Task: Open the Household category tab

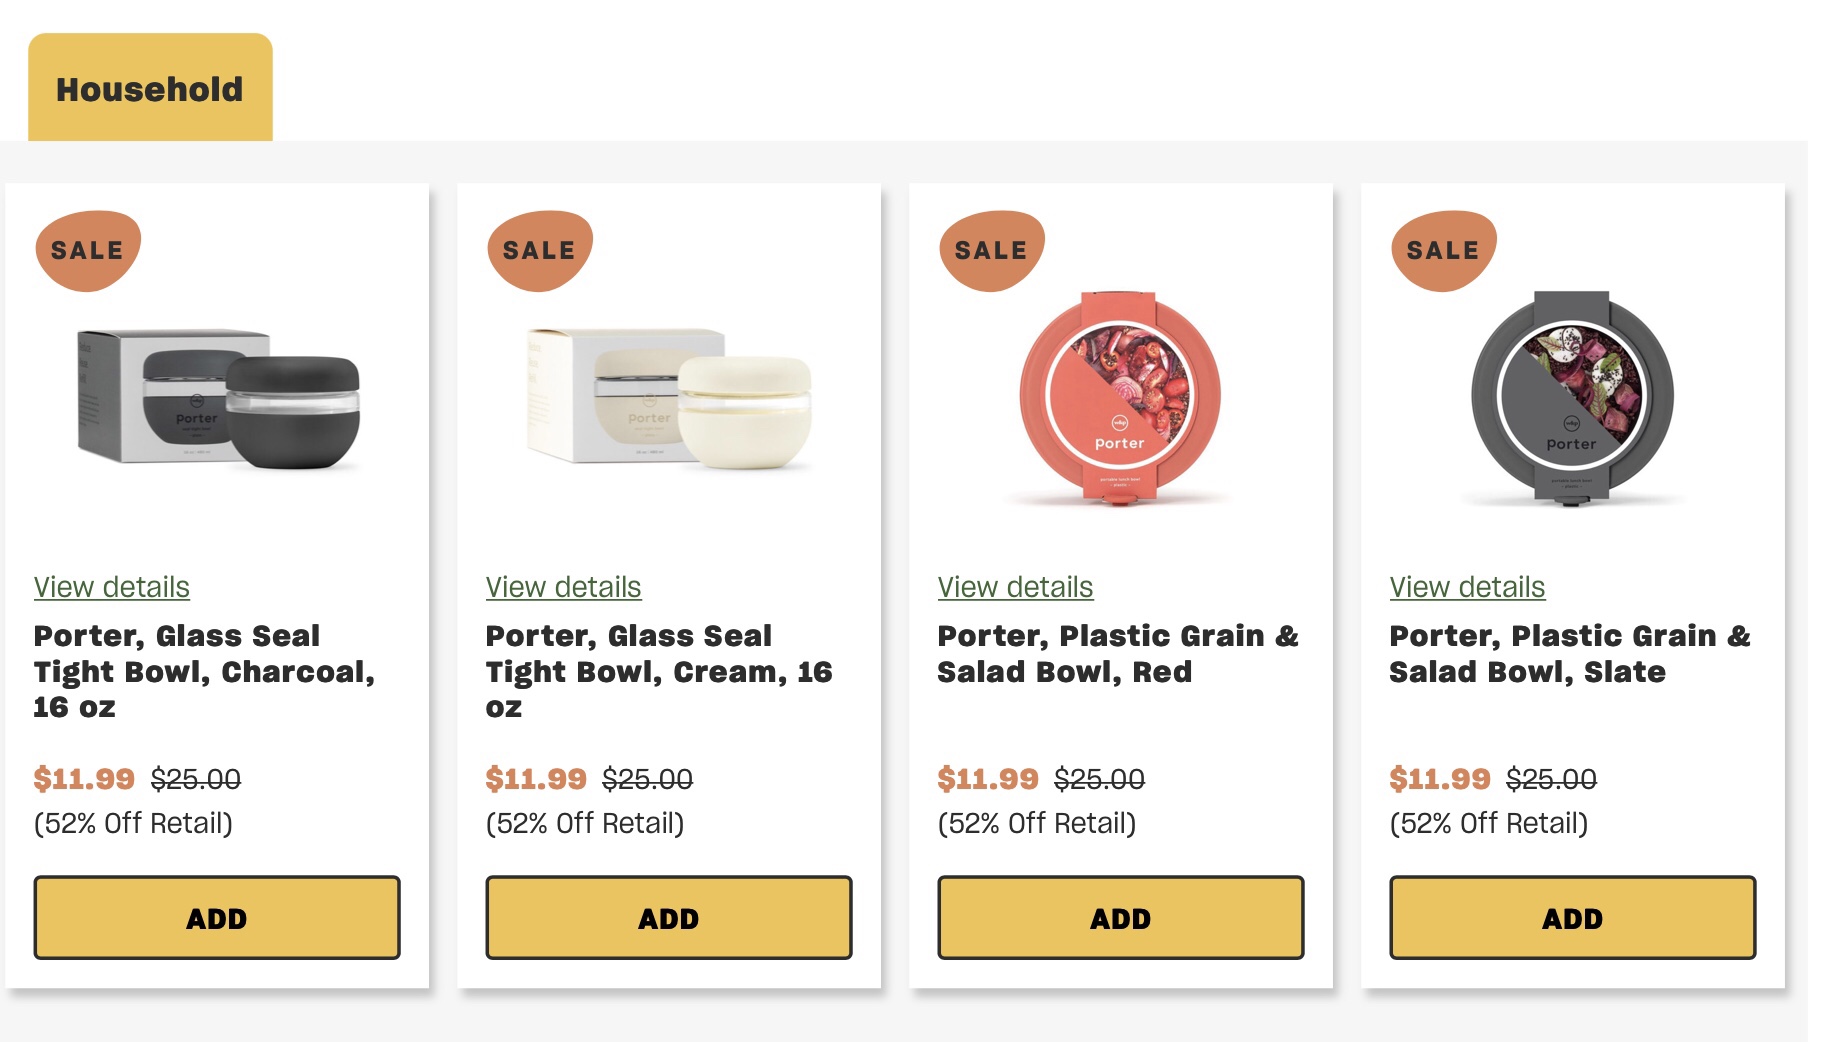Action: tap(150, 89)
